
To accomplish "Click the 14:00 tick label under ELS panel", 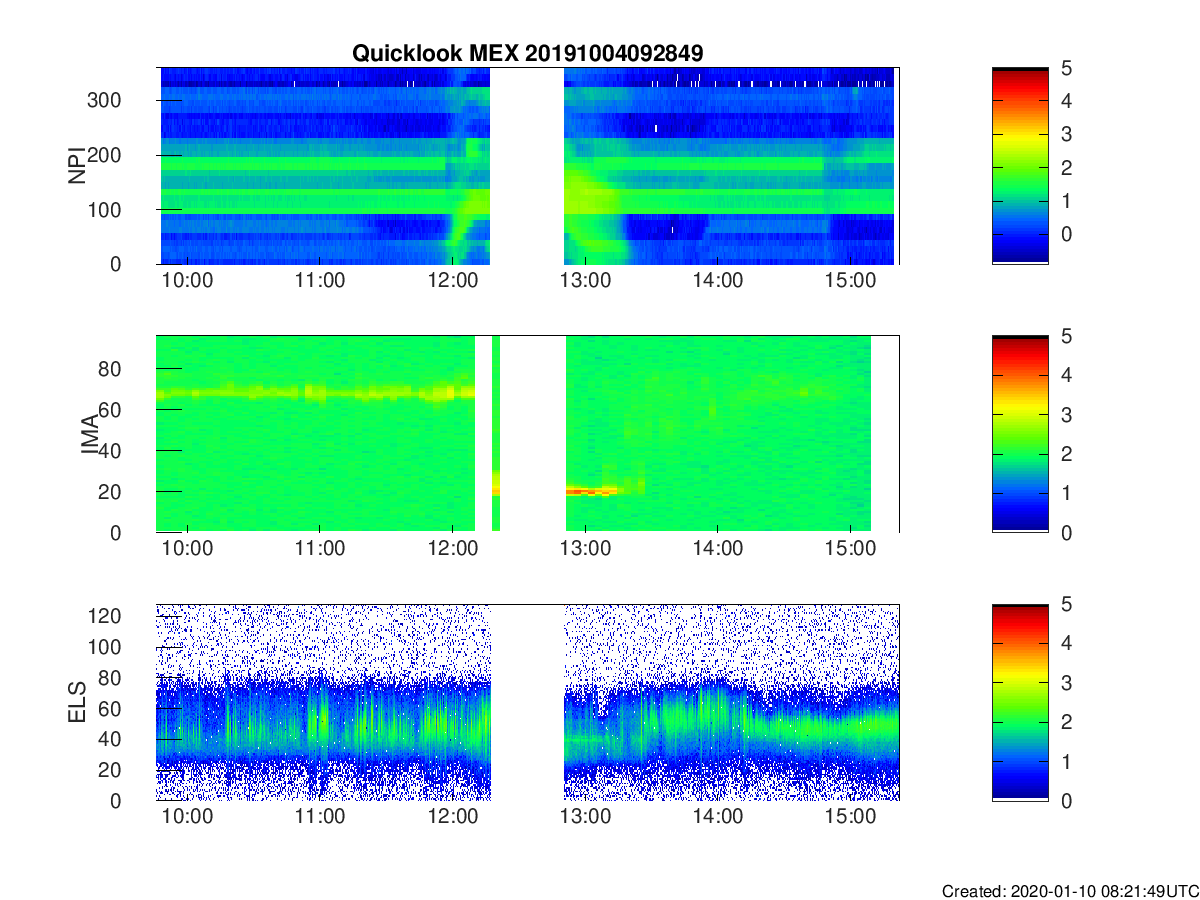I will tap(717, 818).
